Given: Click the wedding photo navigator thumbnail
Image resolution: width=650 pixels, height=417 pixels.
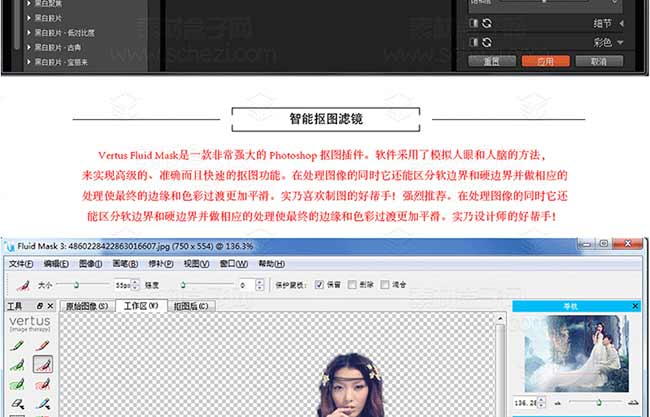Looking at the screenshot, I should pos(576,354).
